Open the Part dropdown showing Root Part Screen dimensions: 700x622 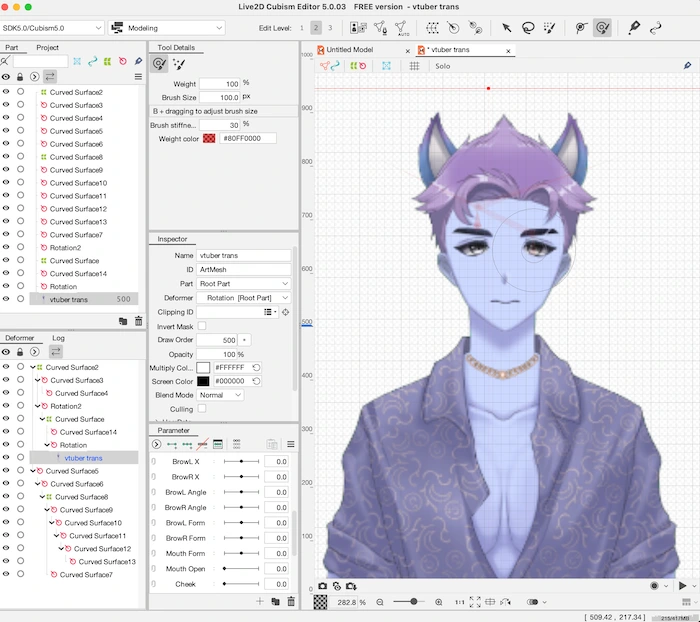[243, 284]
